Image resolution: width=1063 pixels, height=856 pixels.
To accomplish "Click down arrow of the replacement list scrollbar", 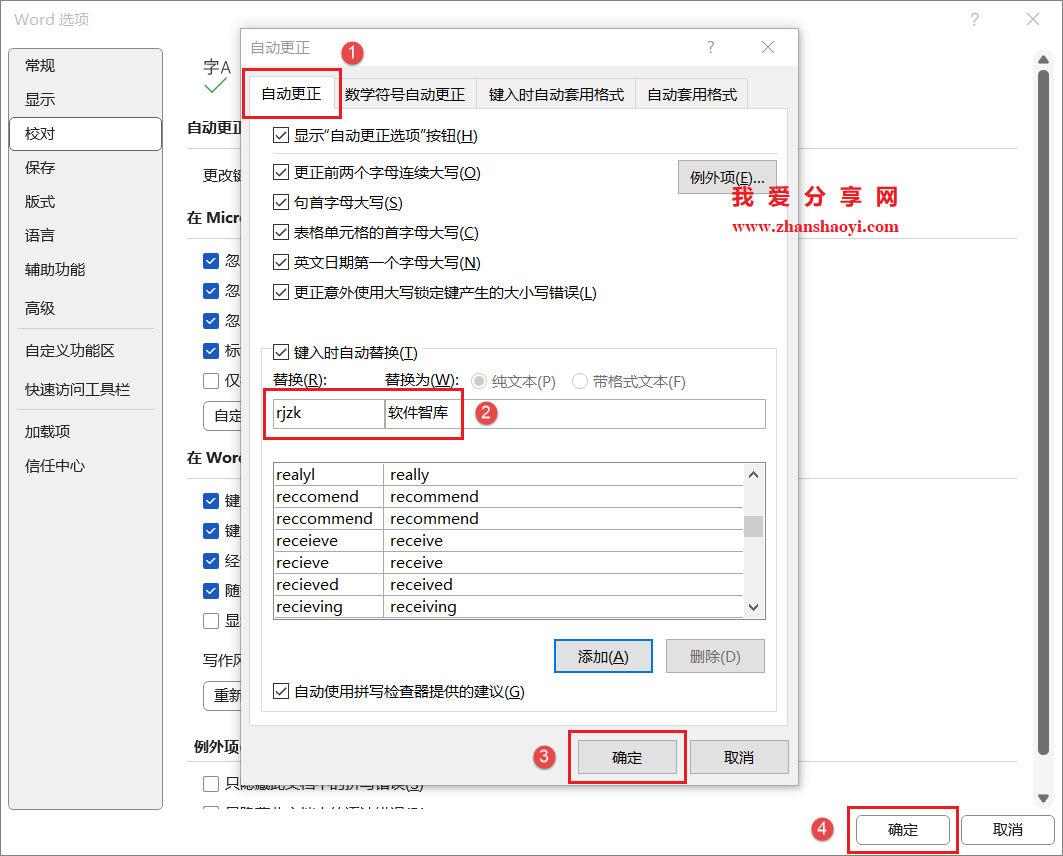I will (x=754, y=607).
